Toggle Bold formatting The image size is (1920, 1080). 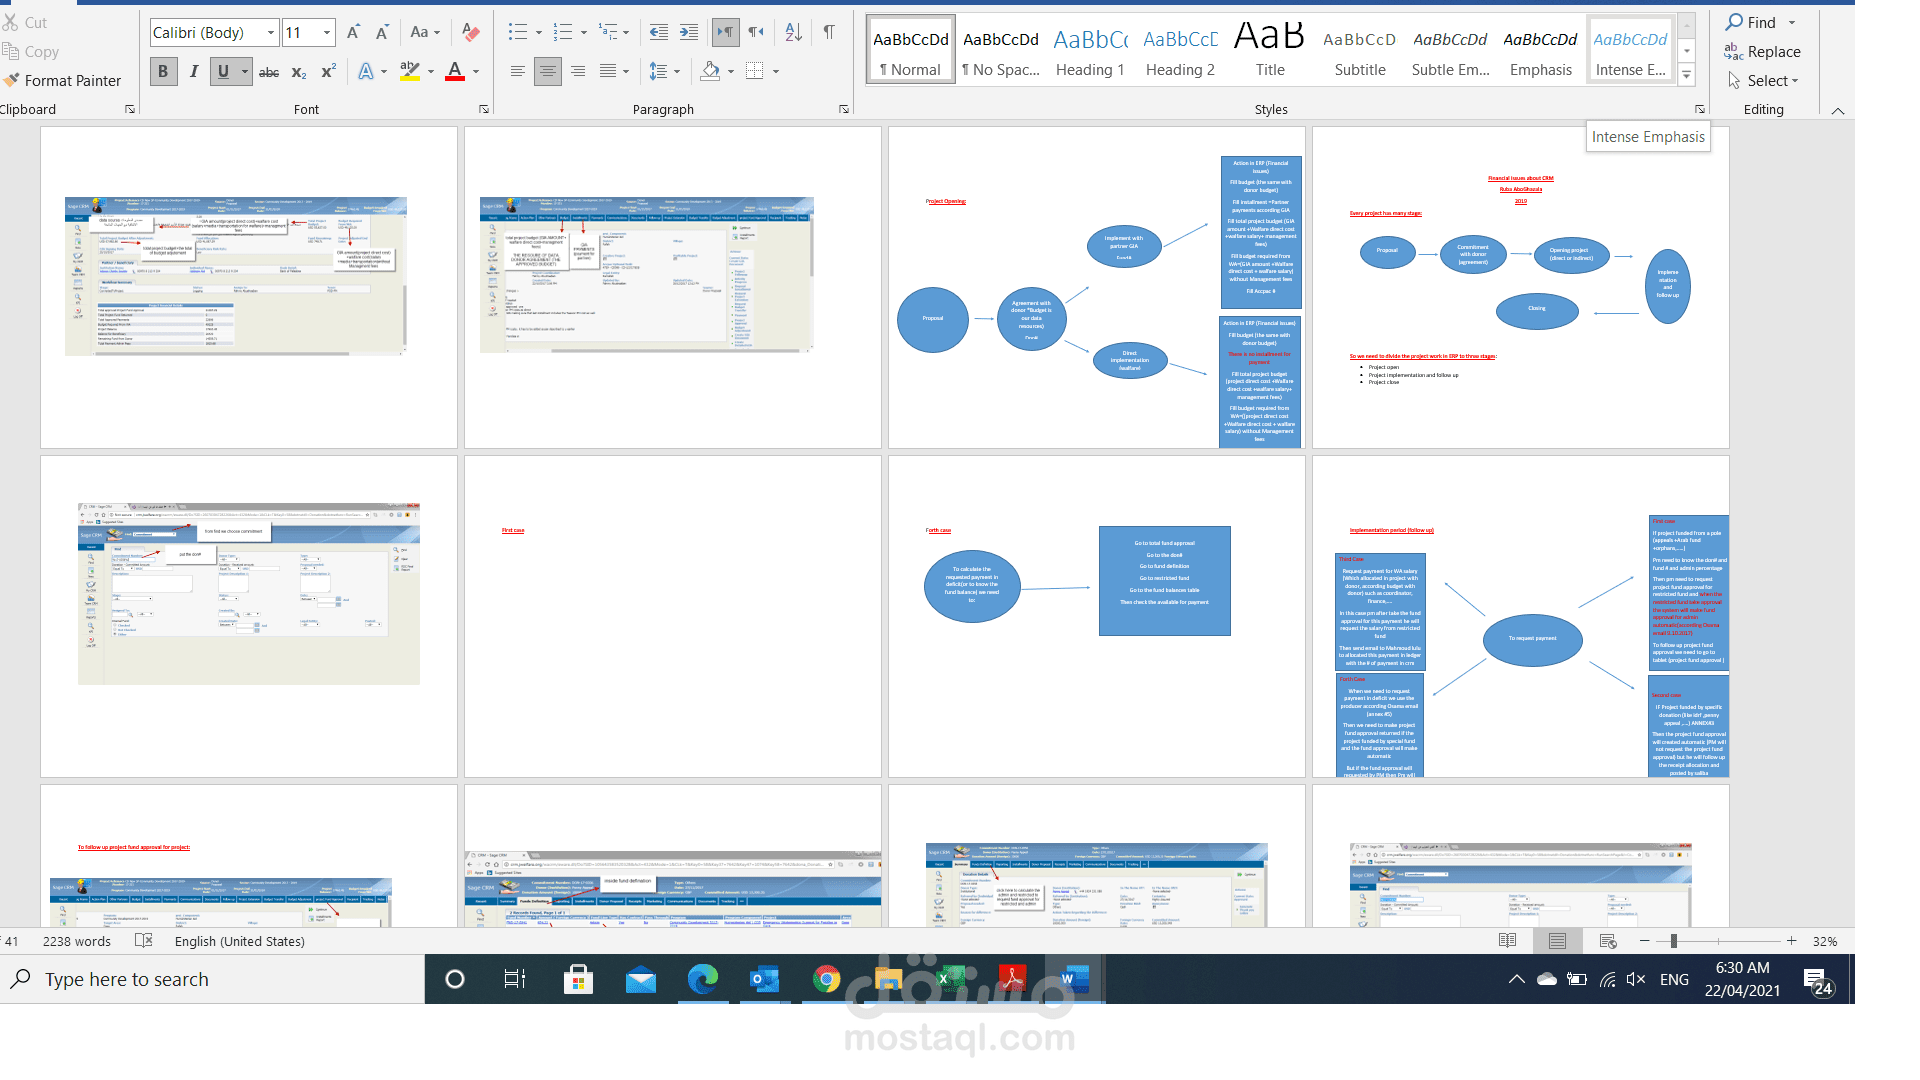click(x=163, y=72)
